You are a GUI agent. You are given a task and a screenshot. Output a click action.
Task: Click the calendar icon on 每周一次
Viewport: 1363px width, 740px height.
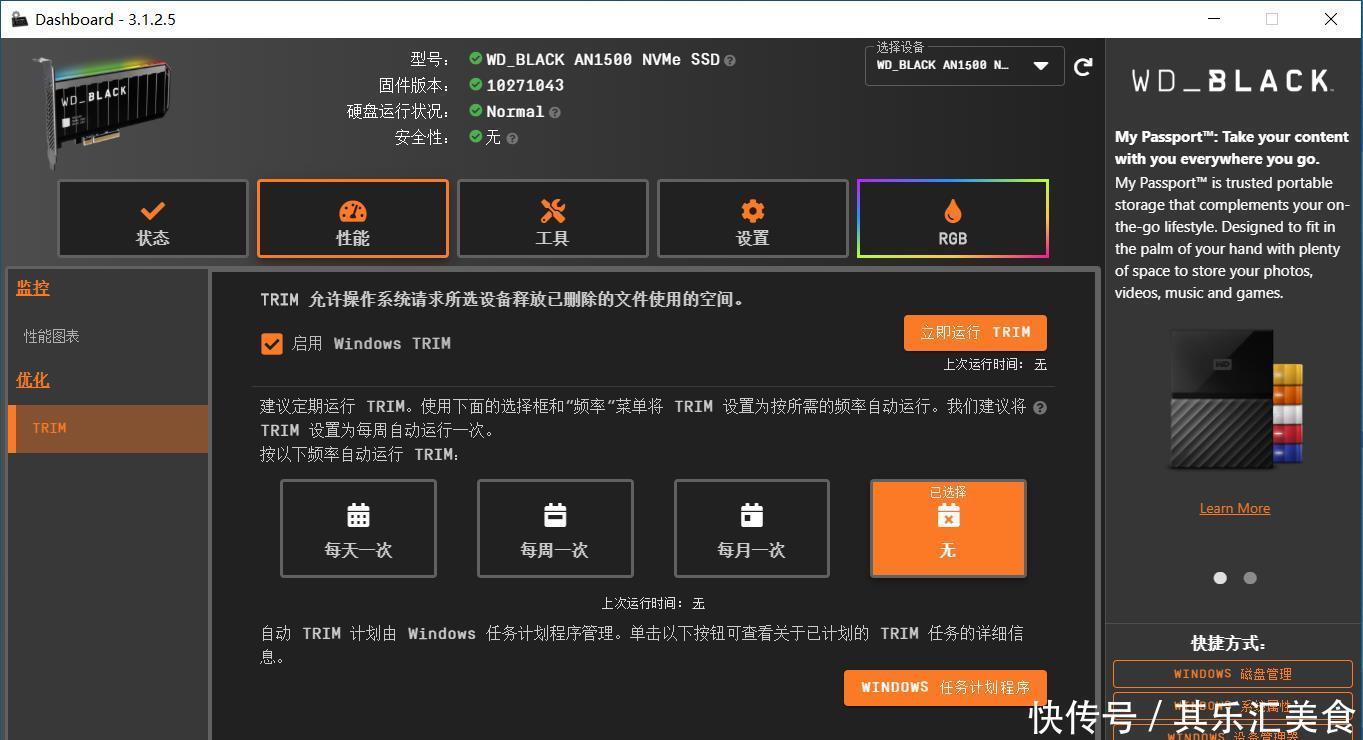(x=555, y=515)
